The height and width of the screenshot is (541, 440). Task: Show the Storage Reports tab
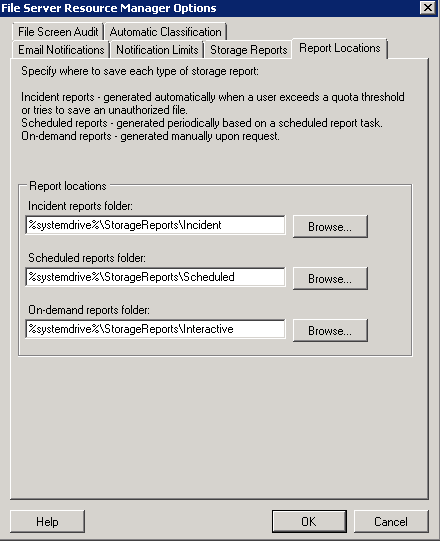pos(248,50)
